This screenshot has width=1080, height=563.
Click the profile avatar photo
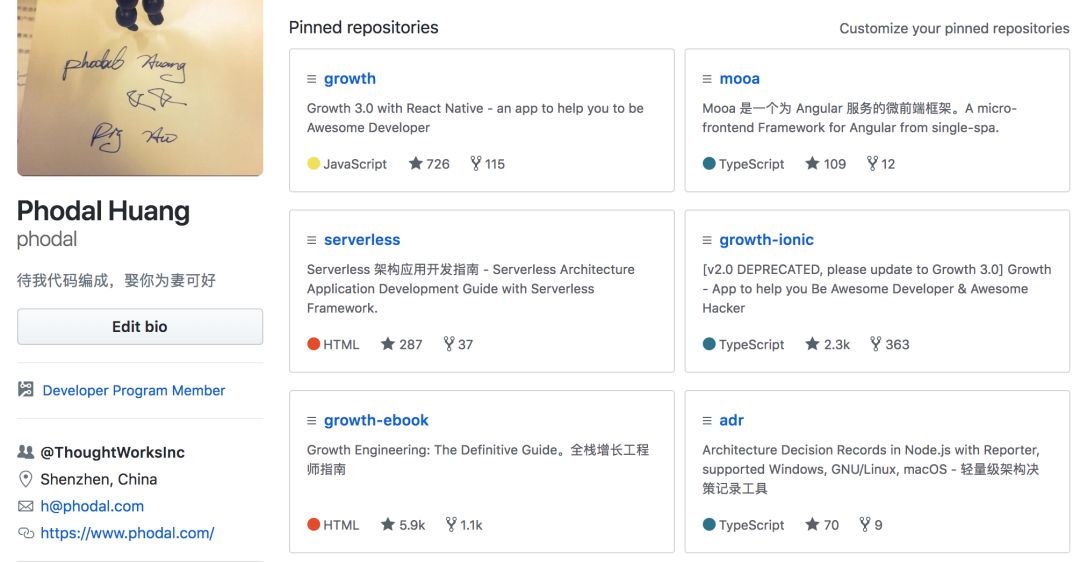(x=140, y=88)
